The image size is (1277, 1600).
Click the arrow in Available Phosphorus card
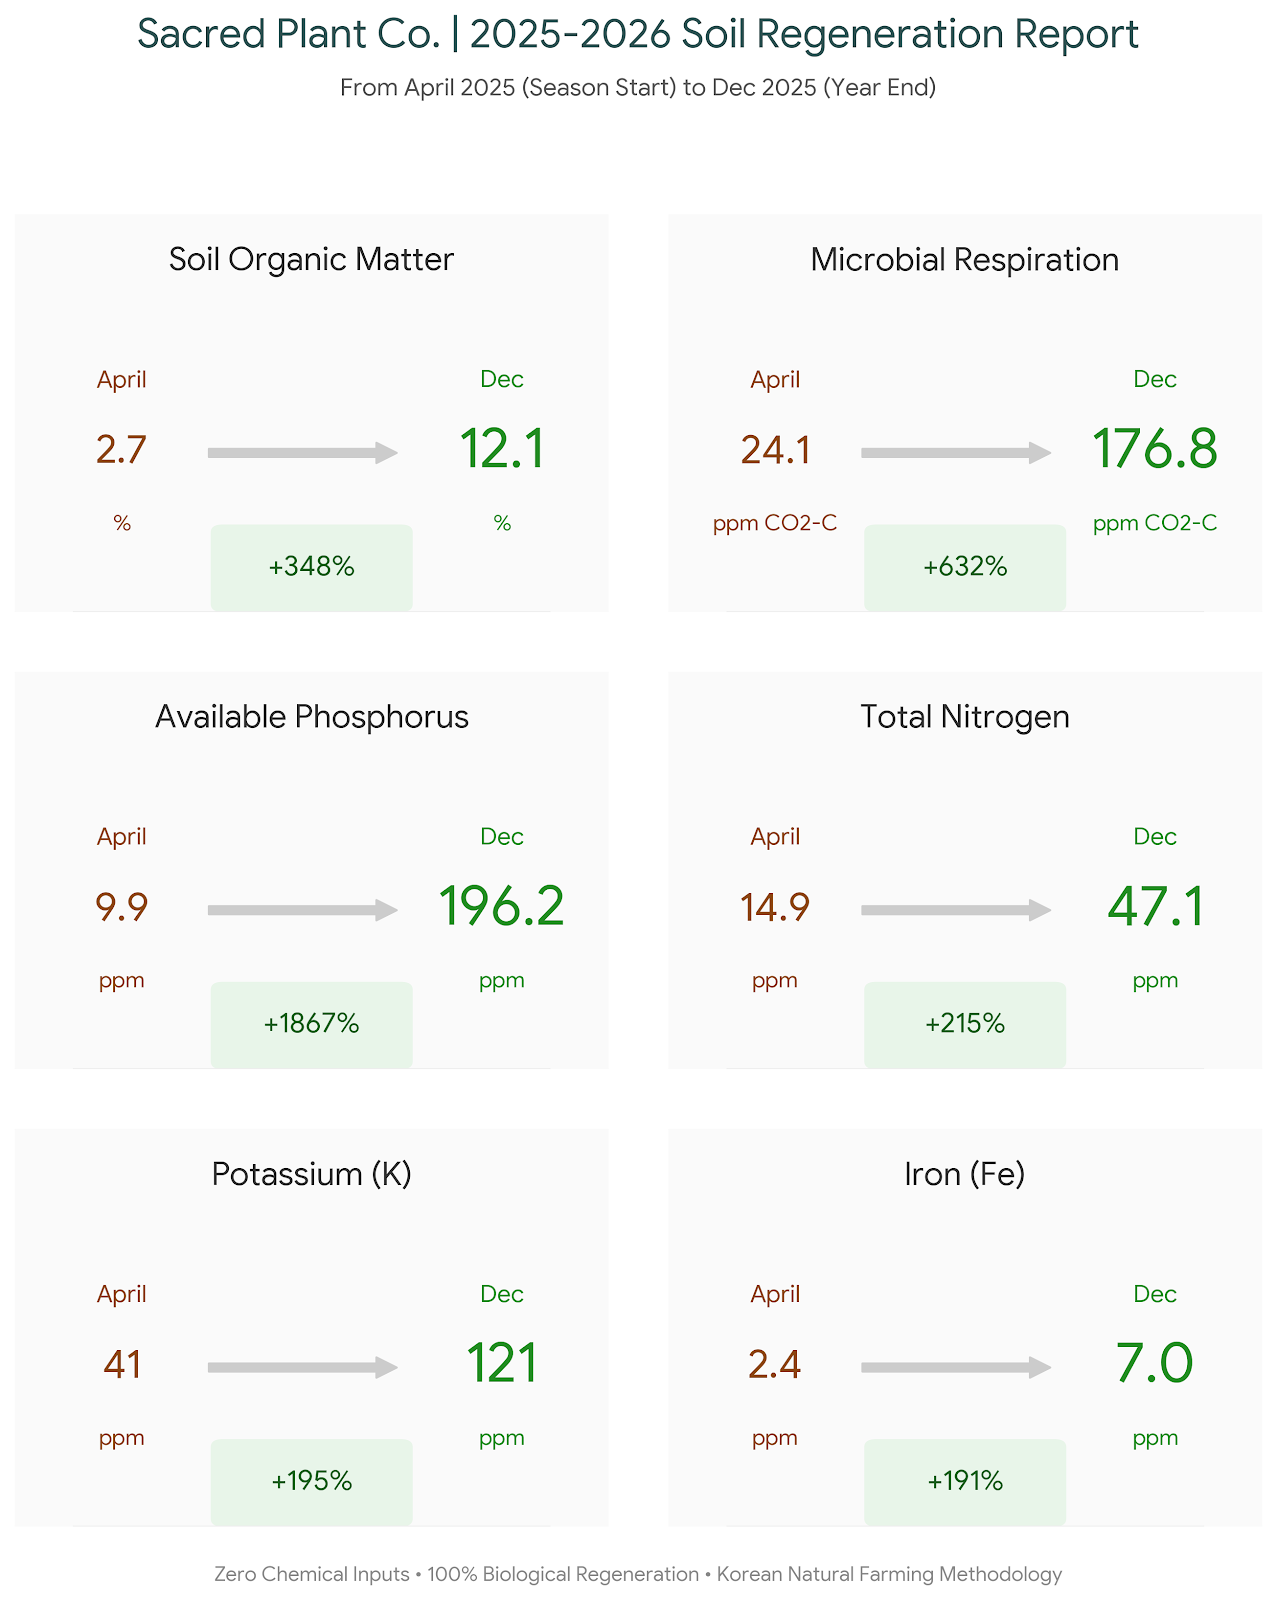302,910
